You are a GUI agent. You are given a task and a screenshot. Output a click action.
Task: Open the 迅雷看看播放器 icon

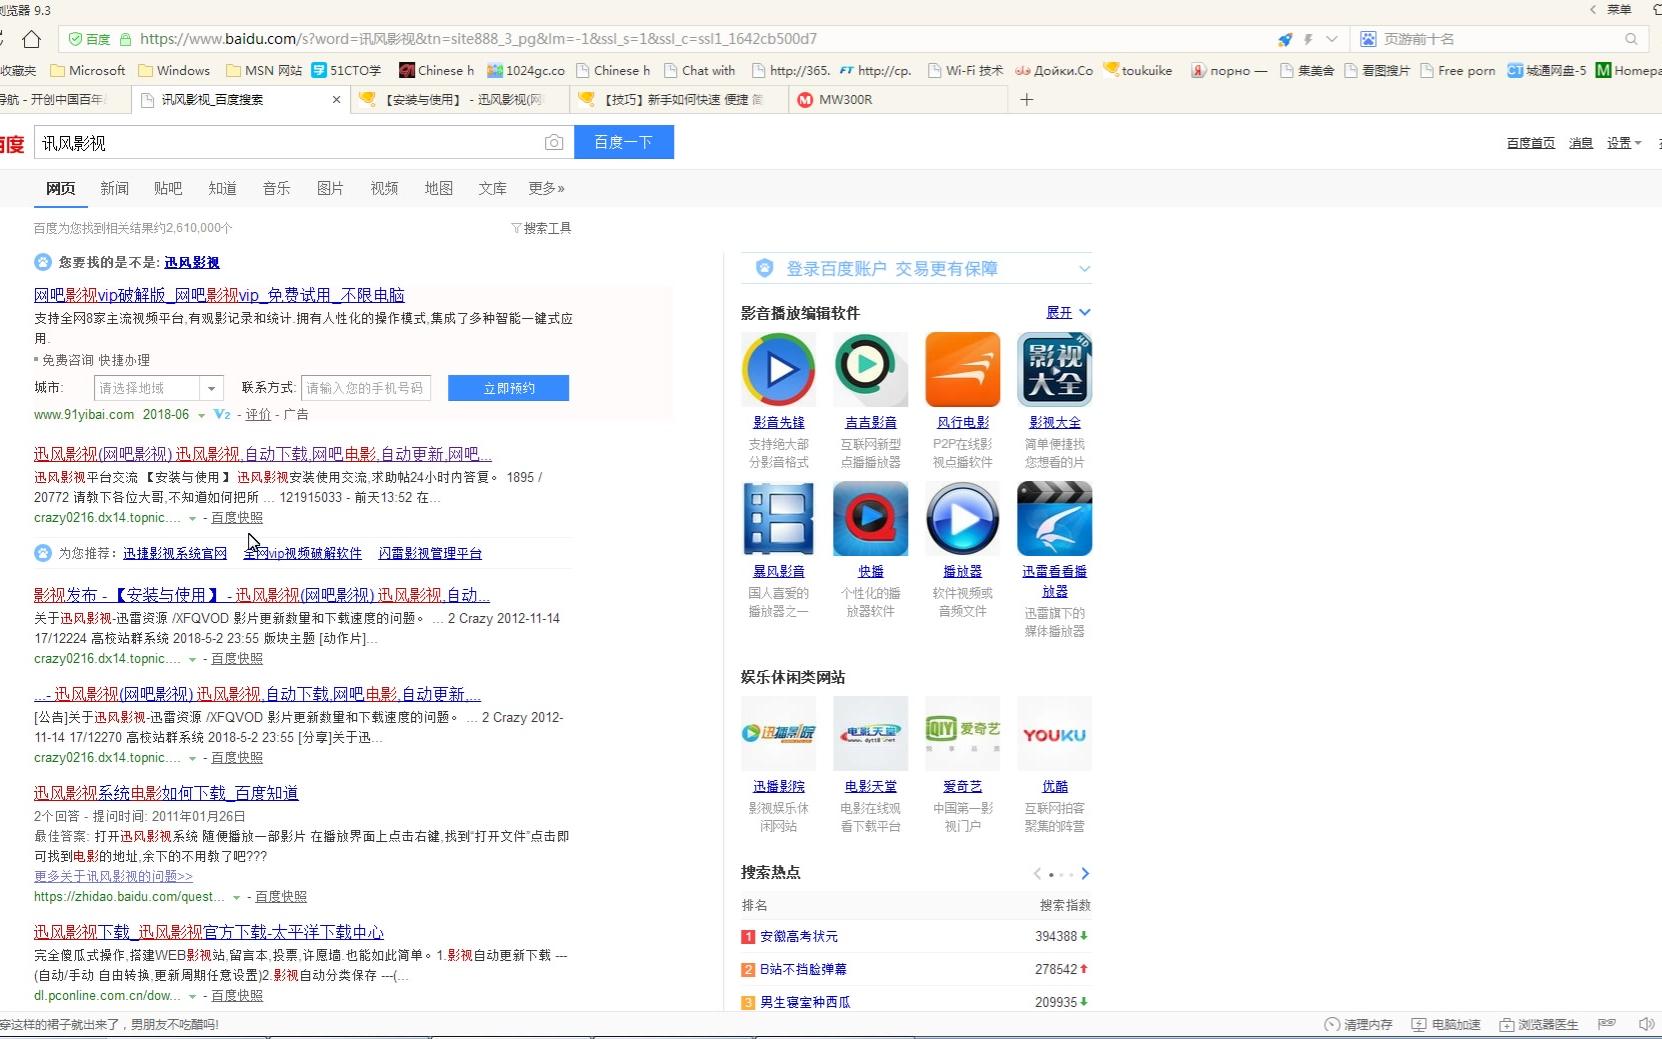(1054, 518)
